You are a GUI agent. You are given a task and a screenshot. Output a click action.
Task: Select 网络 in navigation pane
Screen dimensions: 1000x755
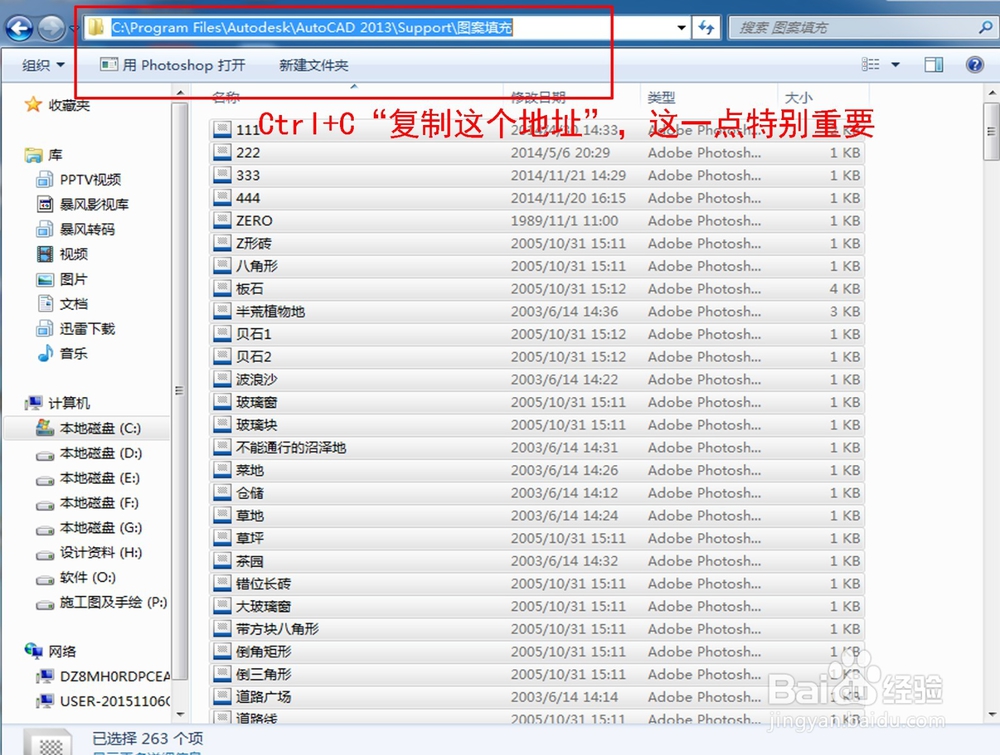[50, 651]
